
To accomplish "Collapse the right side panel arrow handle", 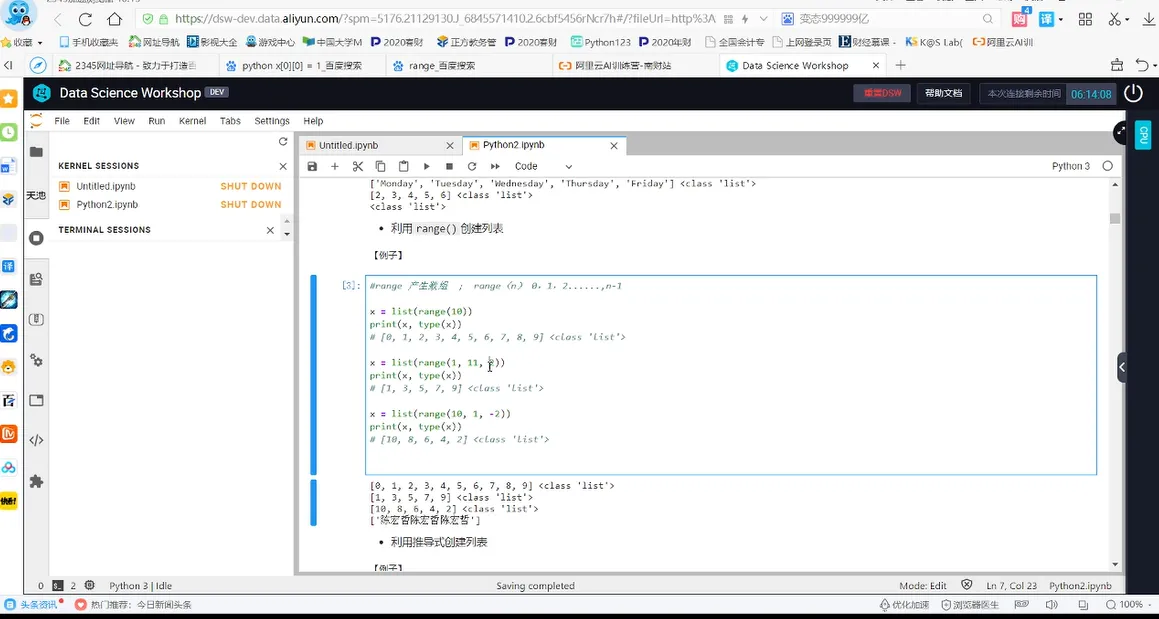I will click(x=1122, y=367).
